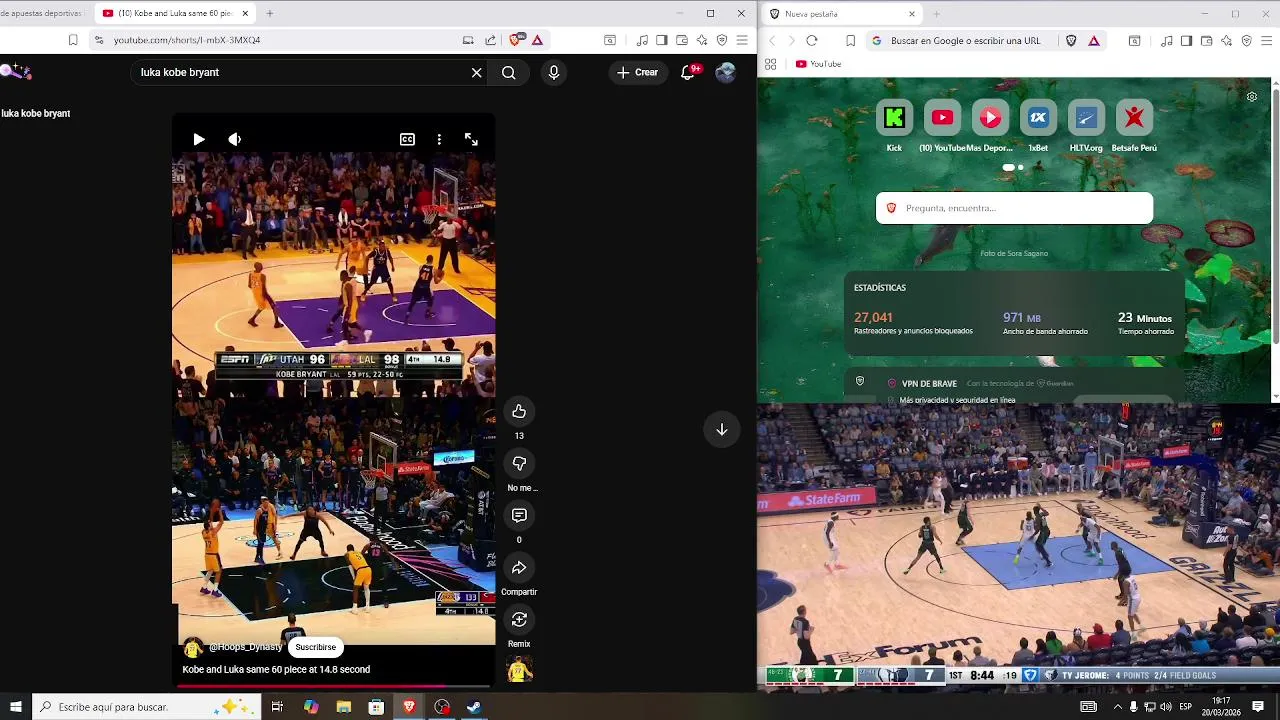Click the Pregunta, encuentra search box
The image size is (1280, 720).
click(x=1014, y=208)
